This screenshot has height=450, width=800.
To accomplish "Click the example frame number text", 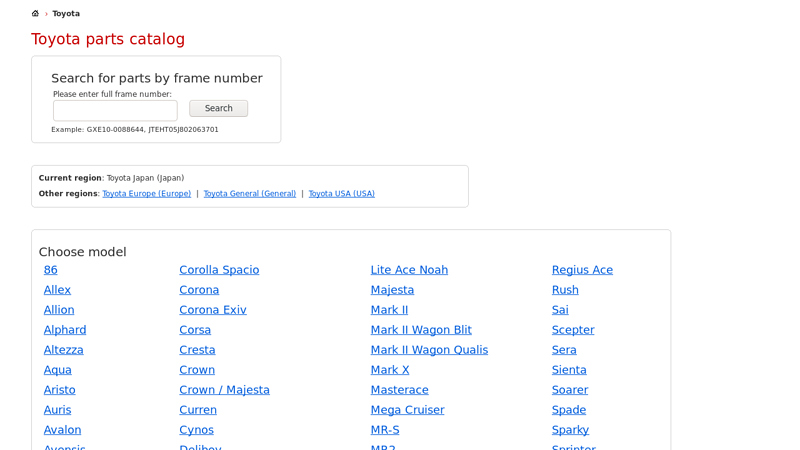I will (135, 130).
